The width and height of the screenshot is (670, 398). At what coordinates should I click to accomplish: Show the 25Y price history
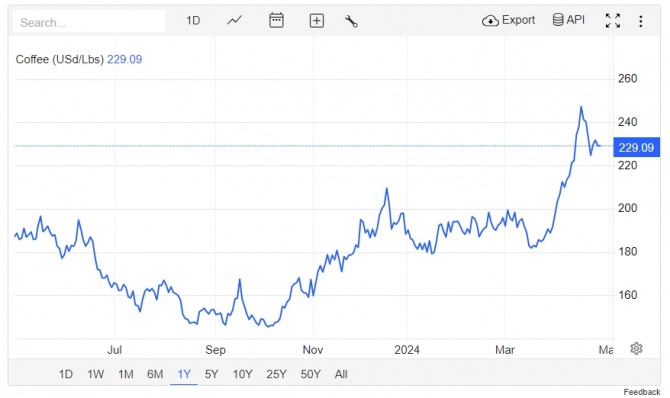[x=276, y=374]
